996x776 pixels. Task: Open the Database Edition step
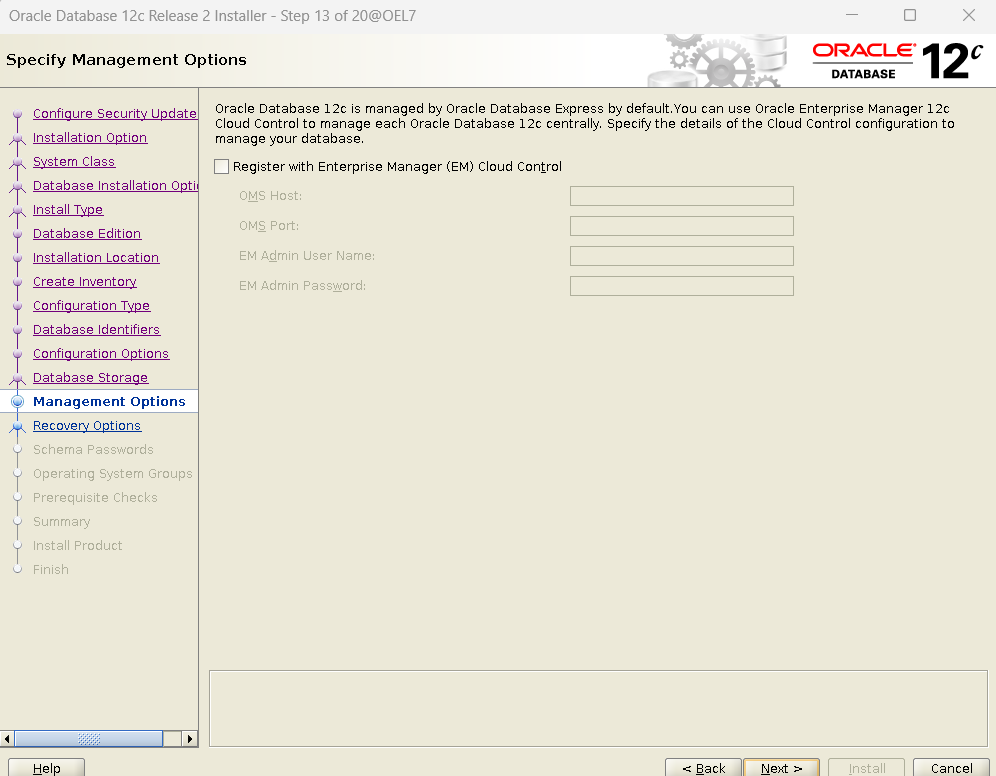[87, 234]
